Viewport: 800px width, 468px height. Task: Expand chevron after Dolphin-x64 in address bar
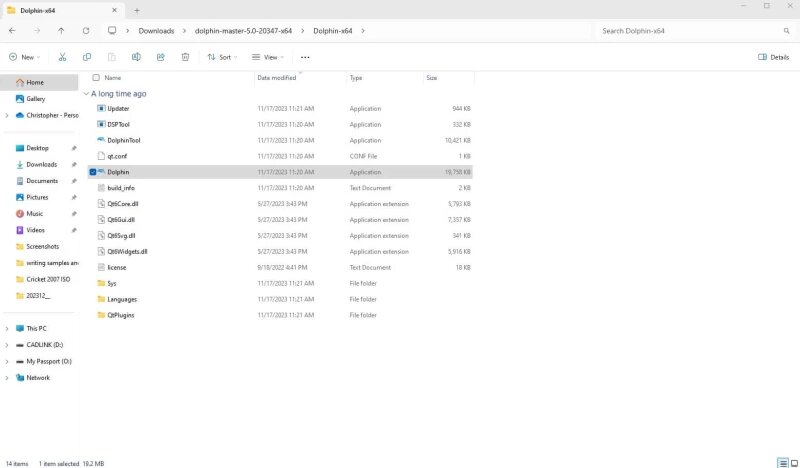(x=363, y=31)
